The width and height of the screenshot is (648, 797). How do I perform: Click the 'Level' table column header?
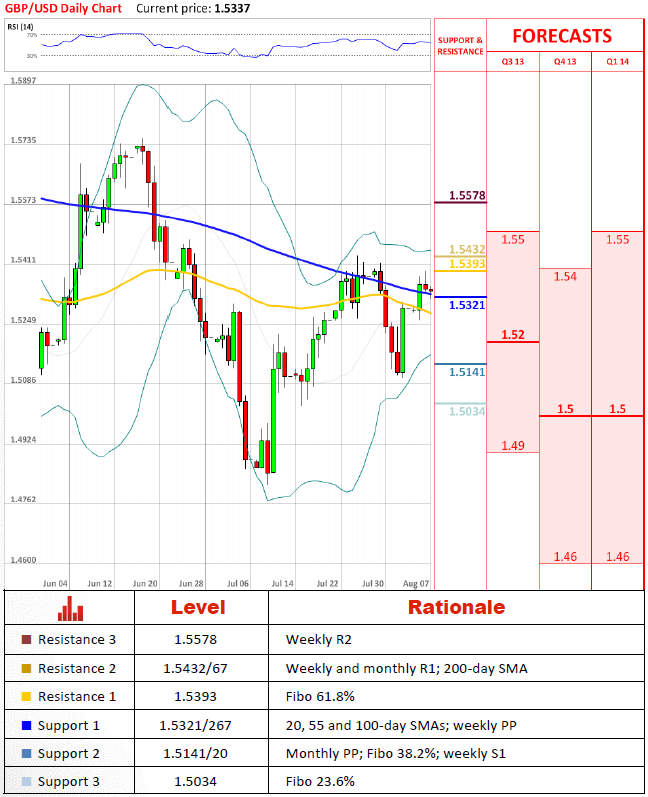198,607
